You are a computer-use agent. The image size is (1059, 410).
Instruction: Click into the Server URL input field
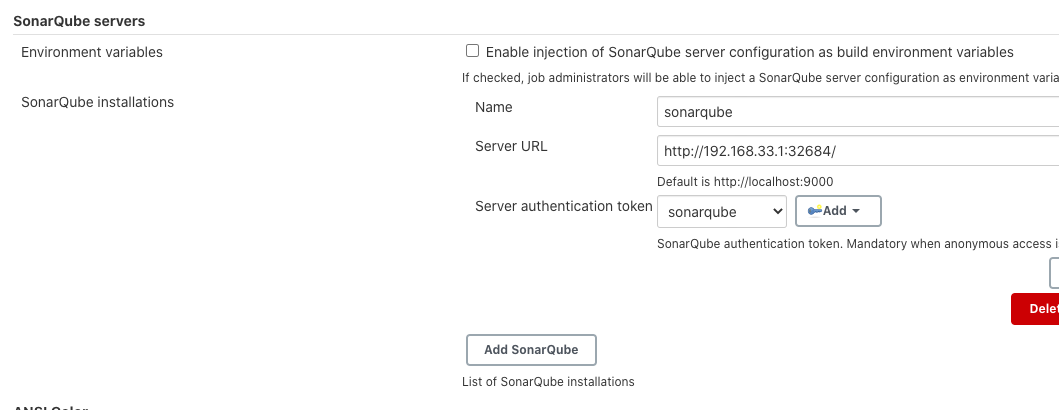click(x=857, y=151)
